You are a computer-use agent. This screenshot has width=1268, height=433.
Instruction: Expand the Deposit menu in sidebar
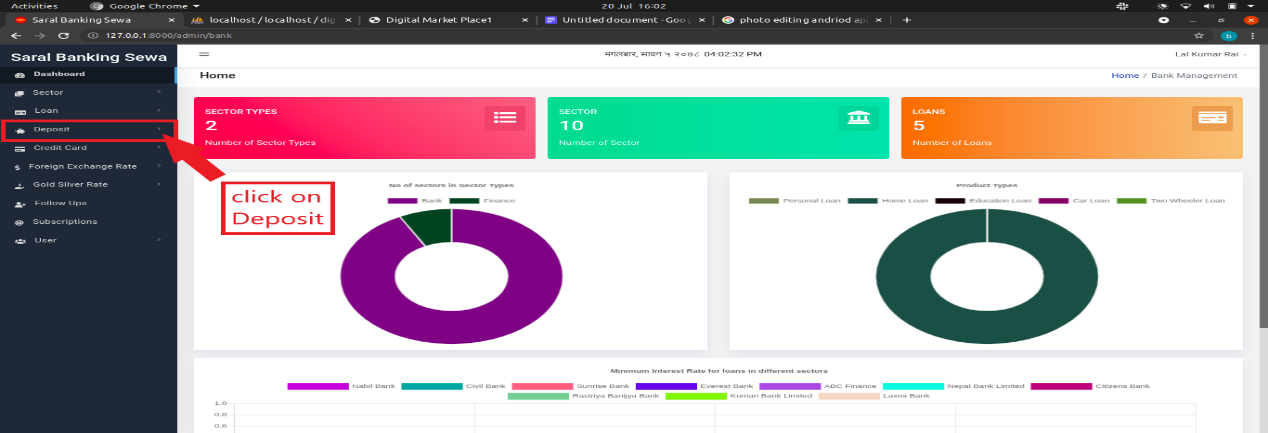click(x=88, y=129)
